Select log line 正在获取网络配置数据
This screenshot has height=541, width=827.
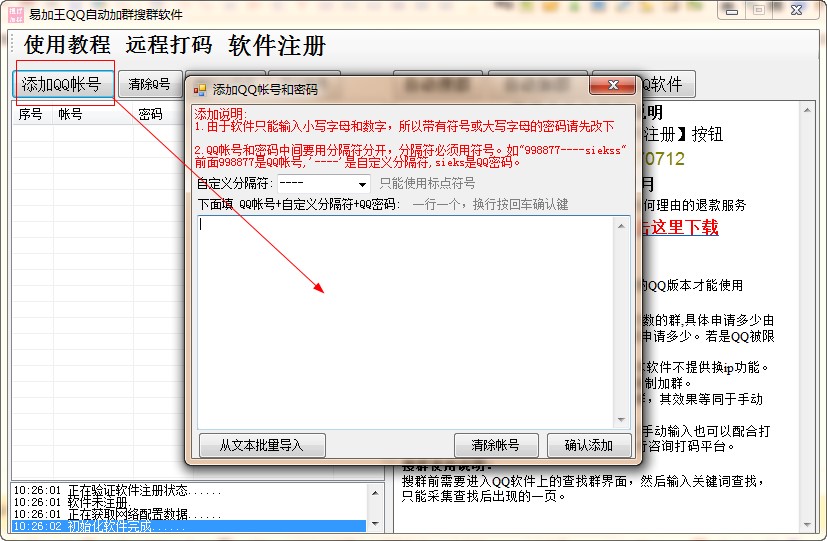pyautogui.click(x=189, y=514)
